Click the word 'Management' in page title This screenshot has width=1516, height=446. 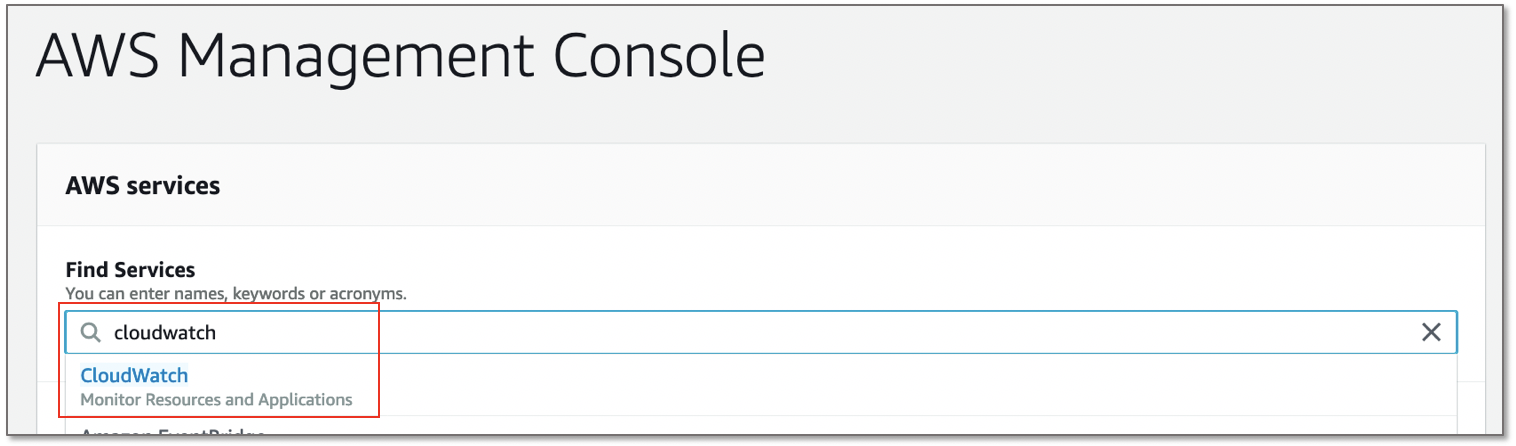click(x=362, y=57)
